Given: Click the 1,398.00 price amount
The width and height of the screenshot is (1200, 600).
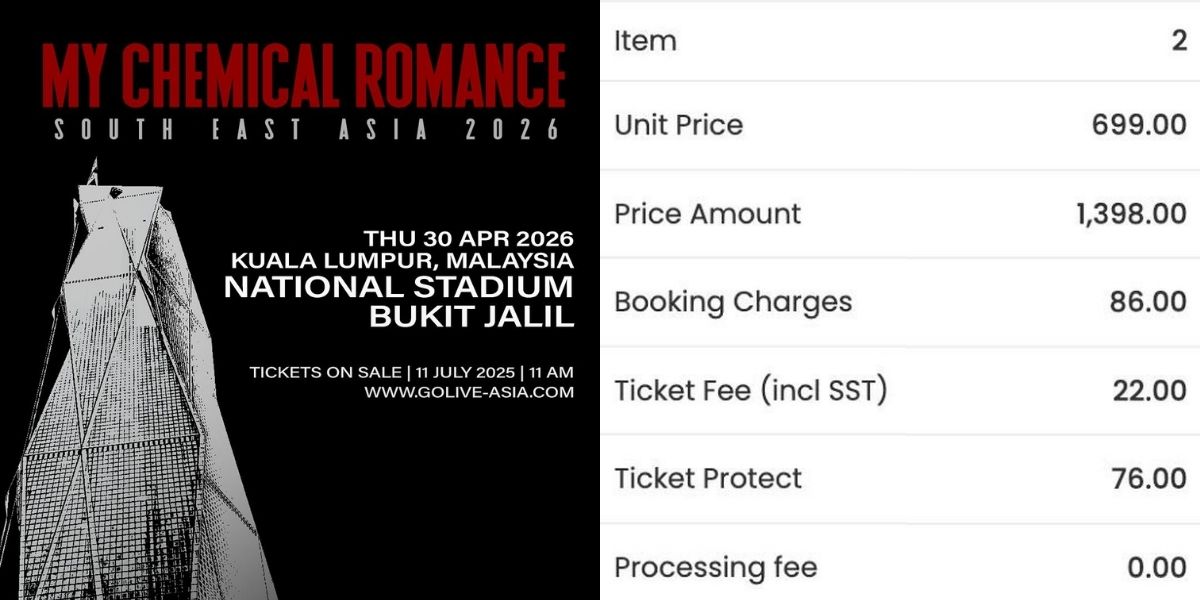Looking at the screenshot, I should [x=1132, y=214].
